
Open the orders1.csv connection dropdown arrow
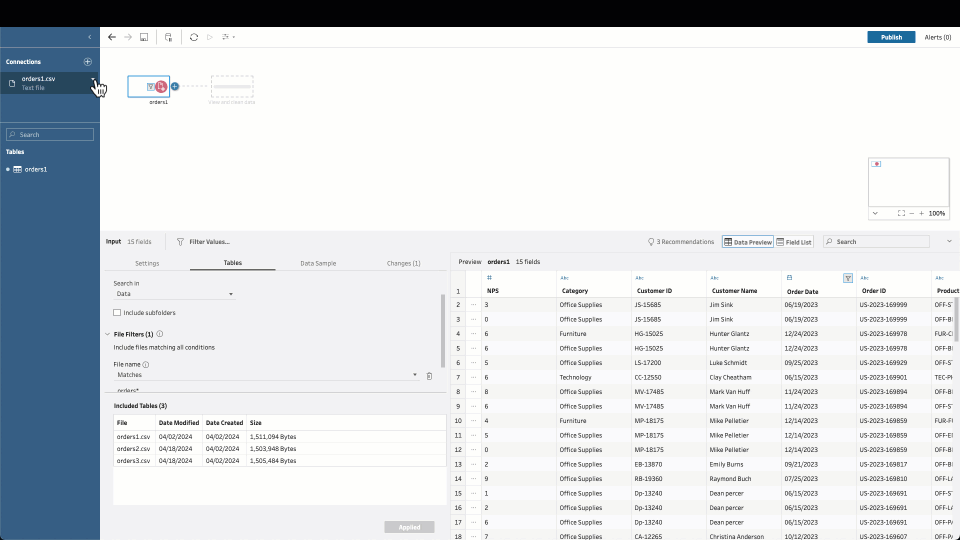94,80
